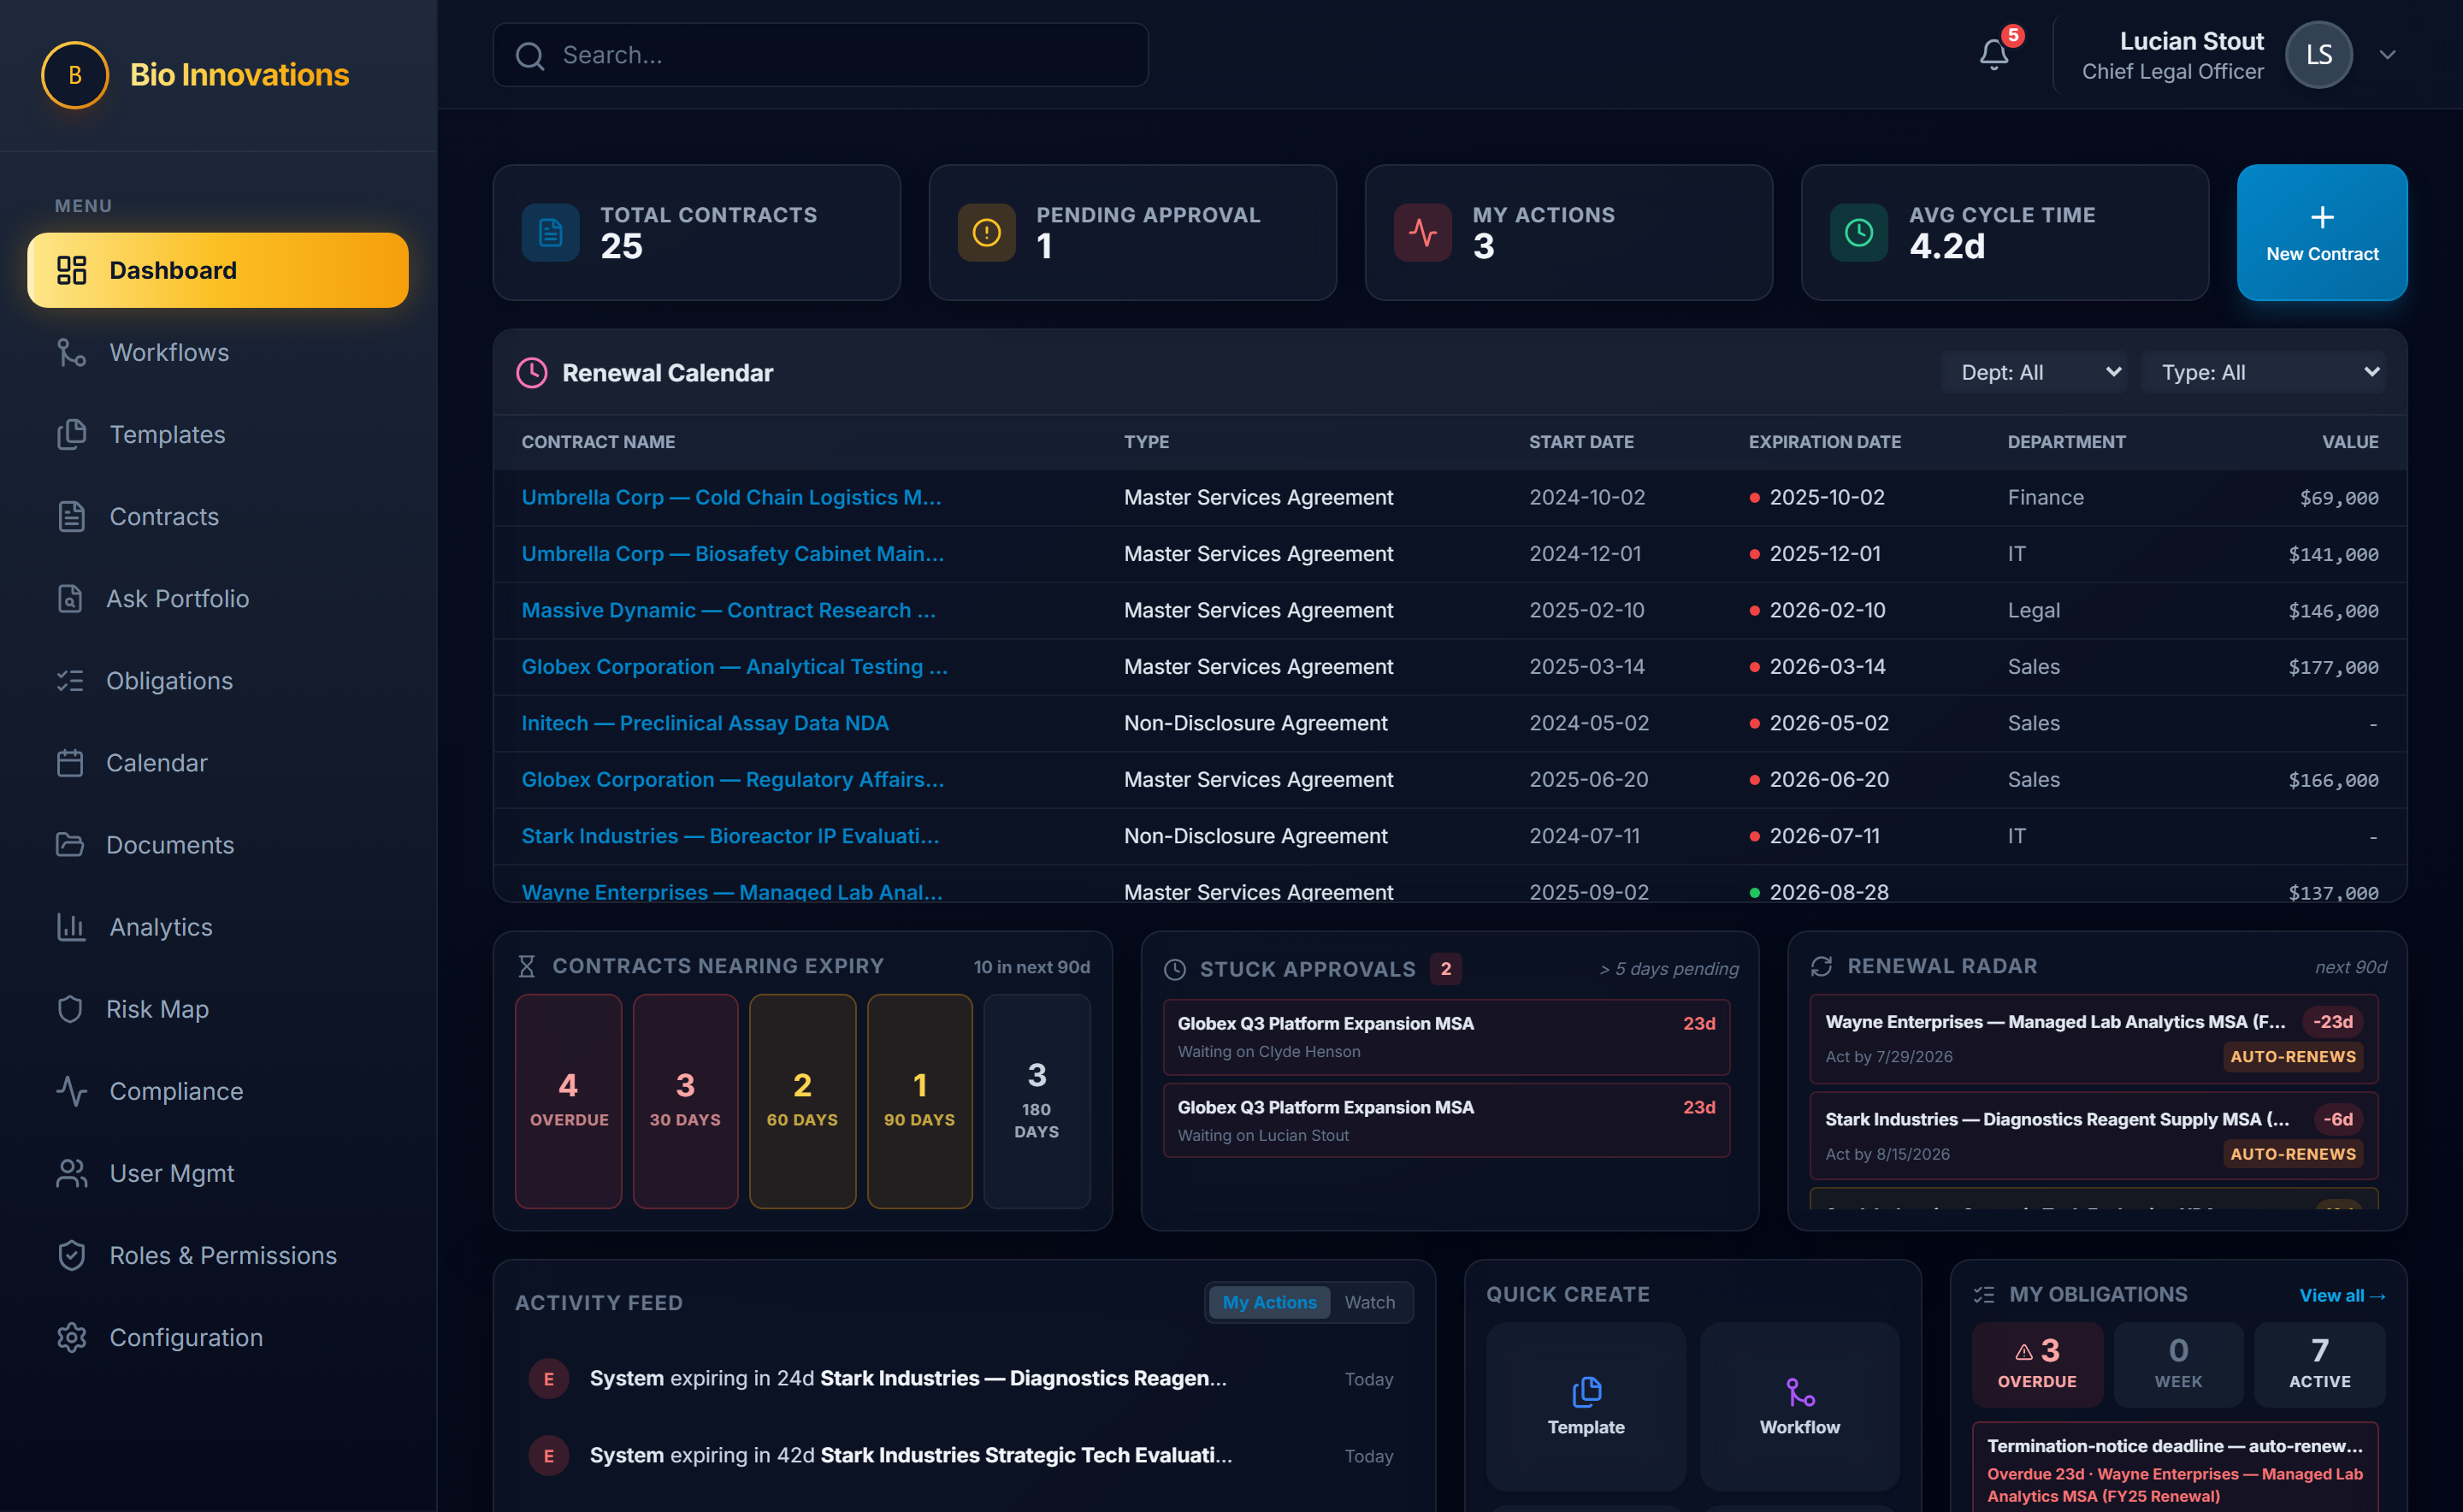This screenshot has height=1512, width=2463.
Task: Click the search magnifier icon
Action: [x=530, y=55]
